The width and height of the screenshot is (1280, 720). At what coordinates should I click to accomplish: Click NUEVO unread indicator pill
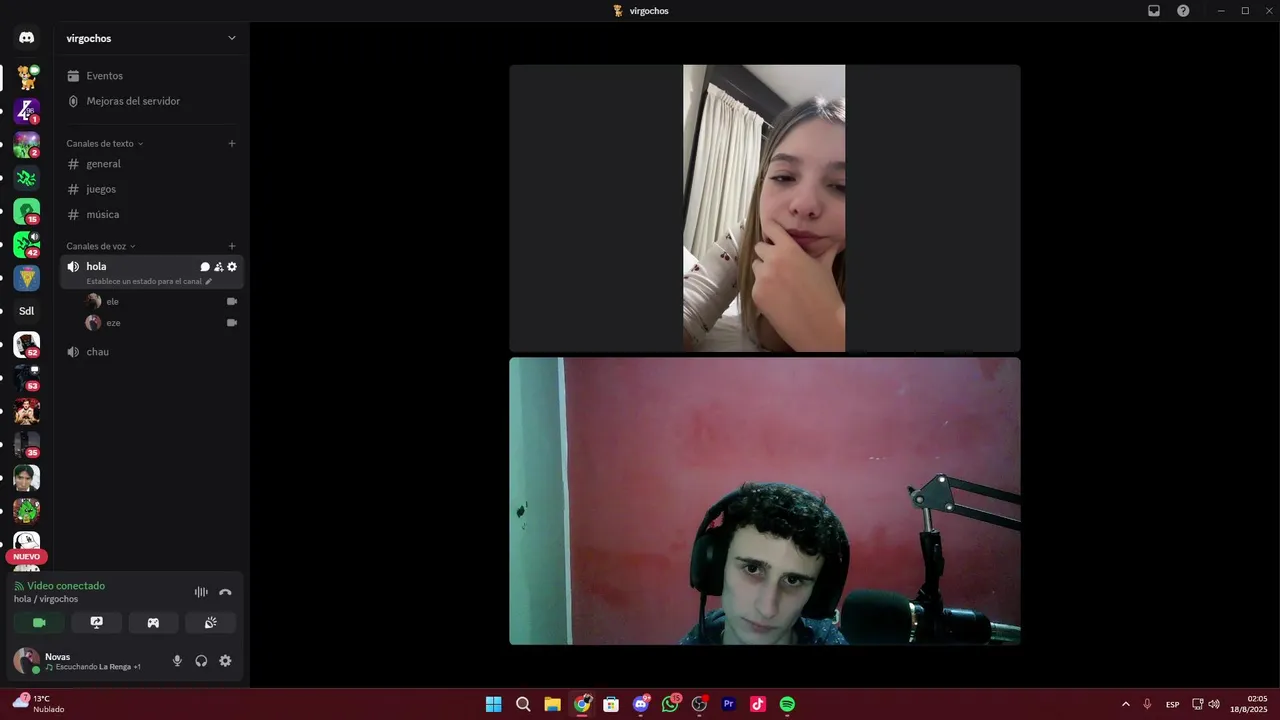tap(27, 557)
